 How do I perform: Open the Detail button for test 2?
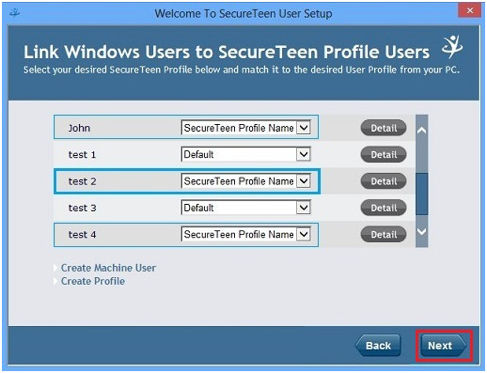click(x=384, y=181)
